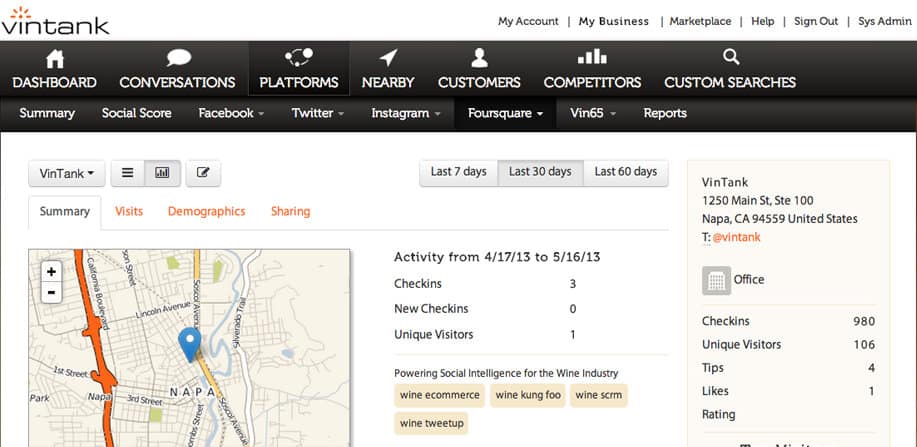
Task: Click the edit pencil icon button
Action: [203, 173]
